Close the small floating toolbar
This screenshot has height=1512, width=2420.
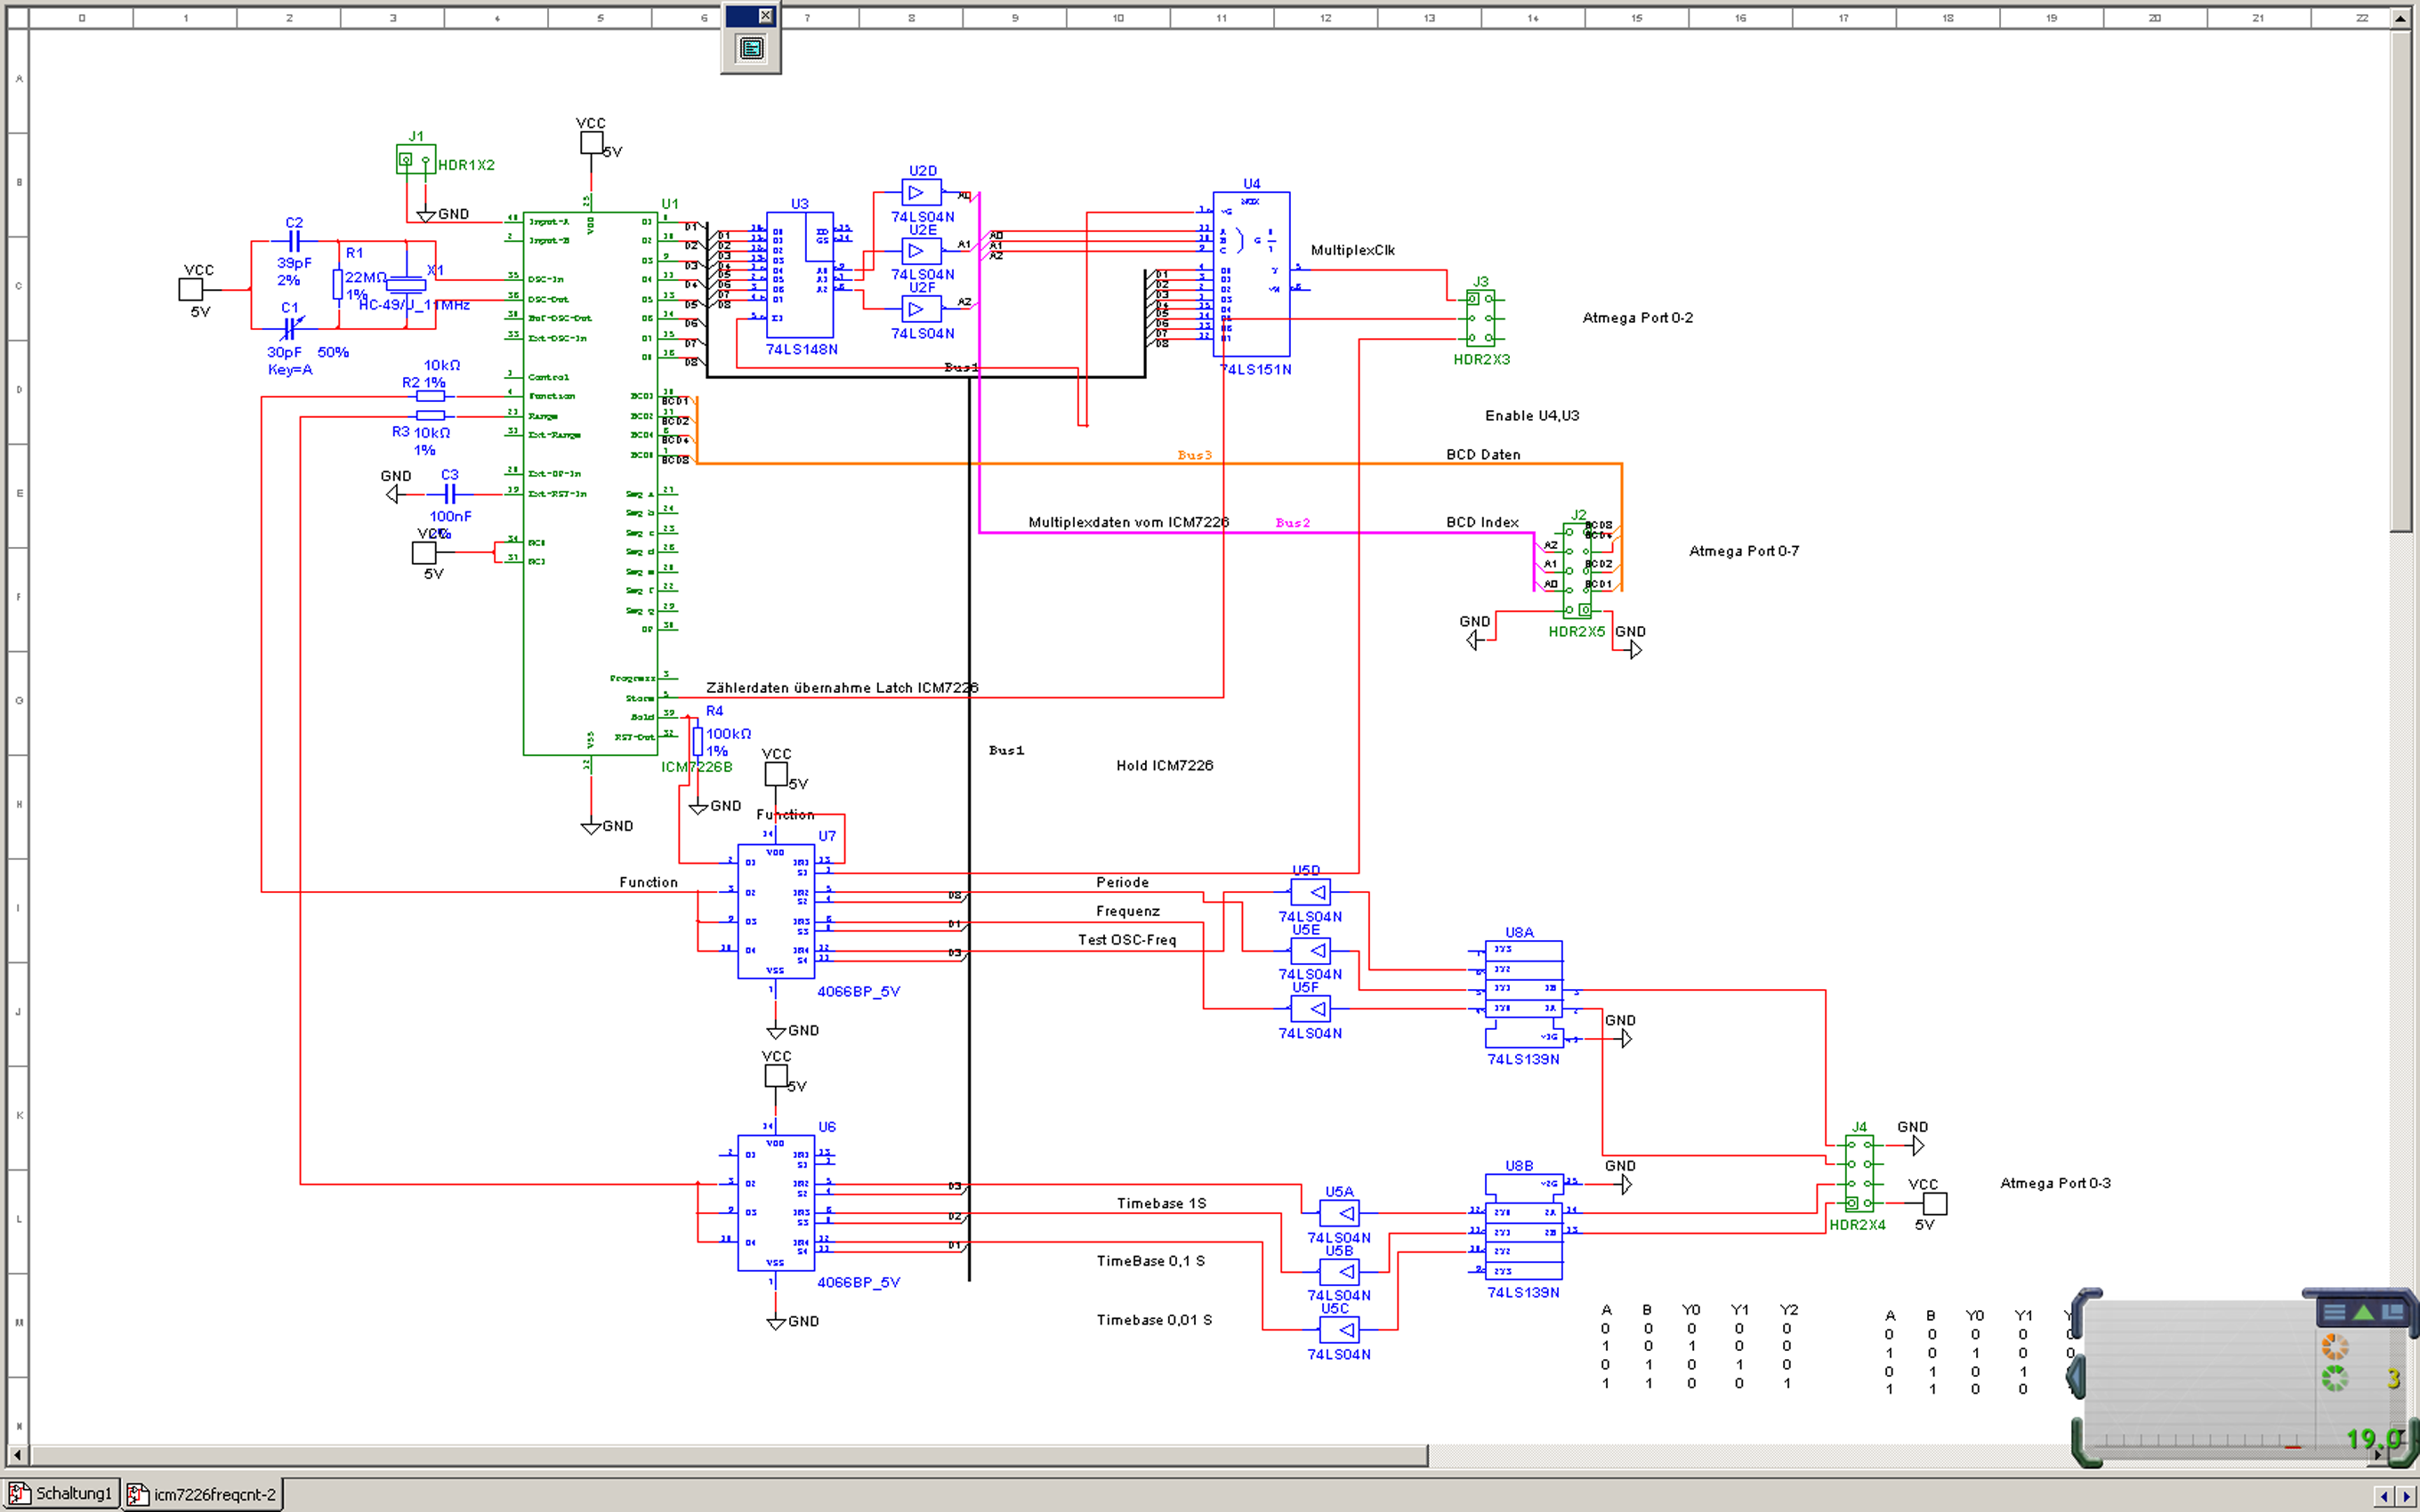[x=765, y=15]
